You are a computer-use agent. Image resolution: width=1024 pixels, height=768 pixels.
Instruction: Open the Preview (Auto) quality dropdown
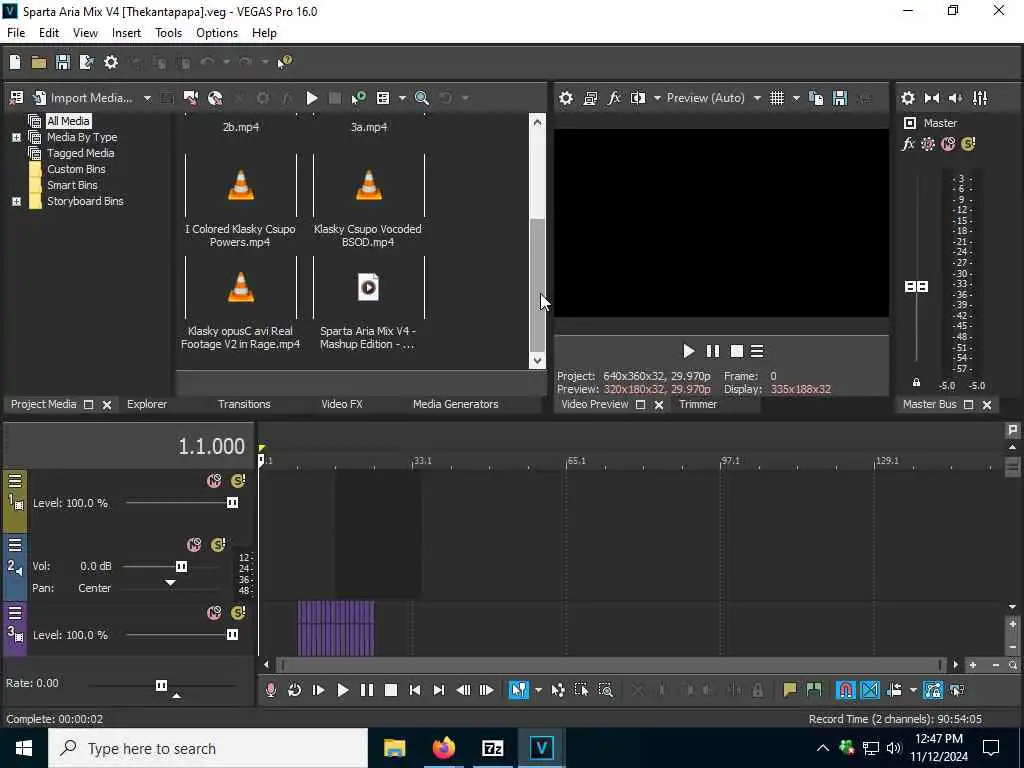coord(713,98)
